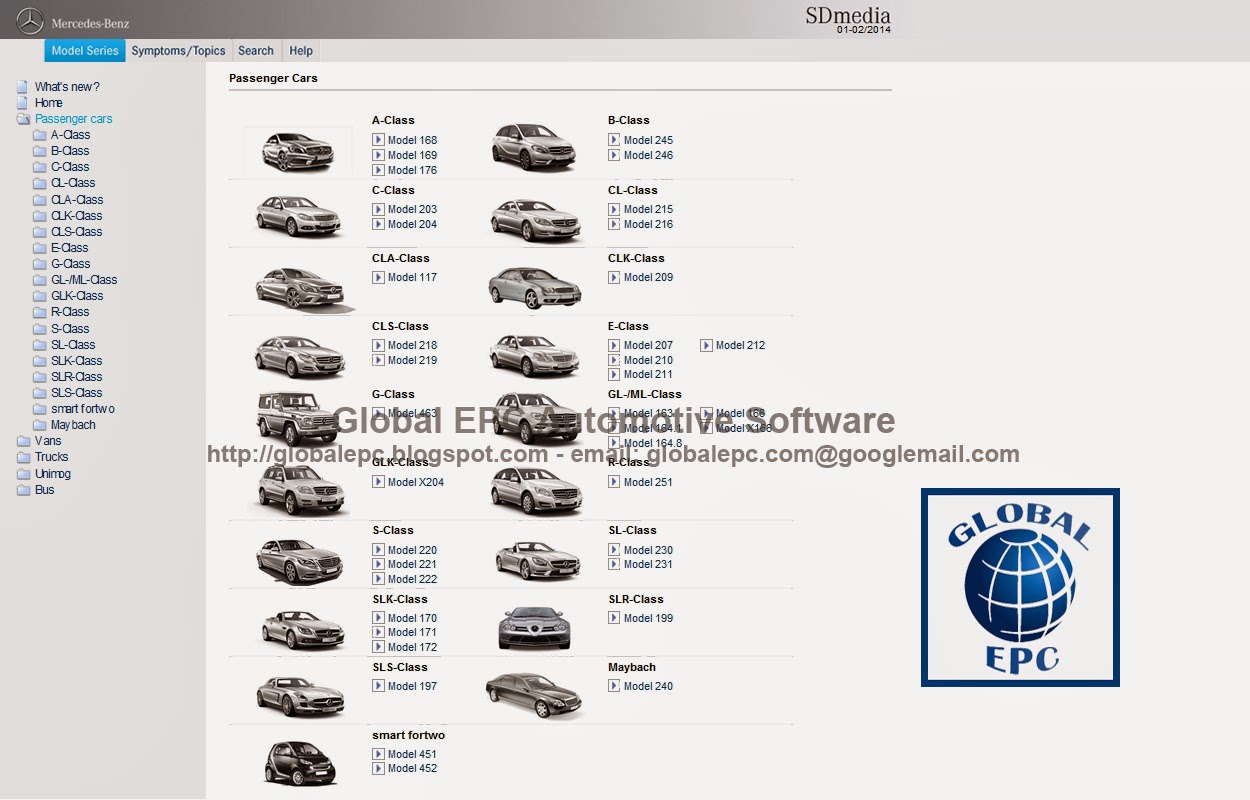Click arrow icon beside Model 215
The width and height of the screenshot is (1250, 800).
point(614,209)
